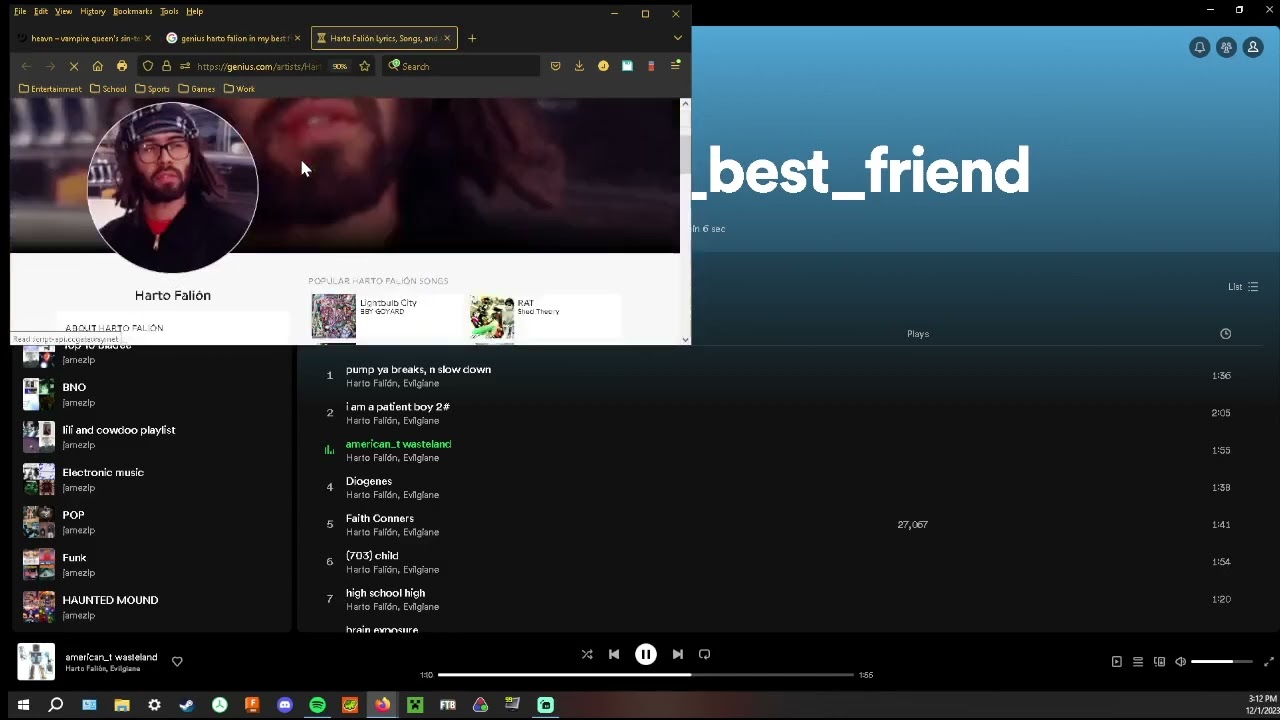The height and width of the screenshot is (720, 1280).
Task: Open the tracking protection shield icon
Action: pyautogui.click(x=148, y=66)
